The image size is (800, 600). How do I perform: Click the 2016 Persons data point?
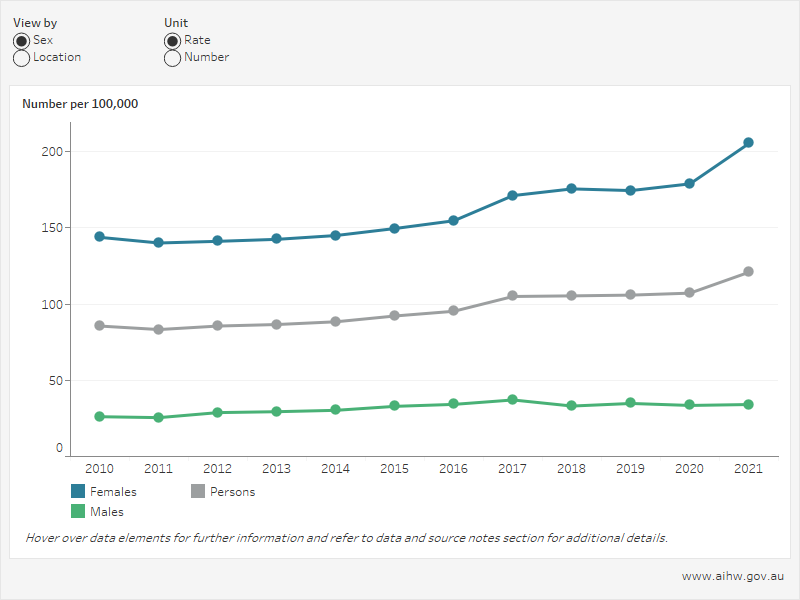click(x=454, y=311)
